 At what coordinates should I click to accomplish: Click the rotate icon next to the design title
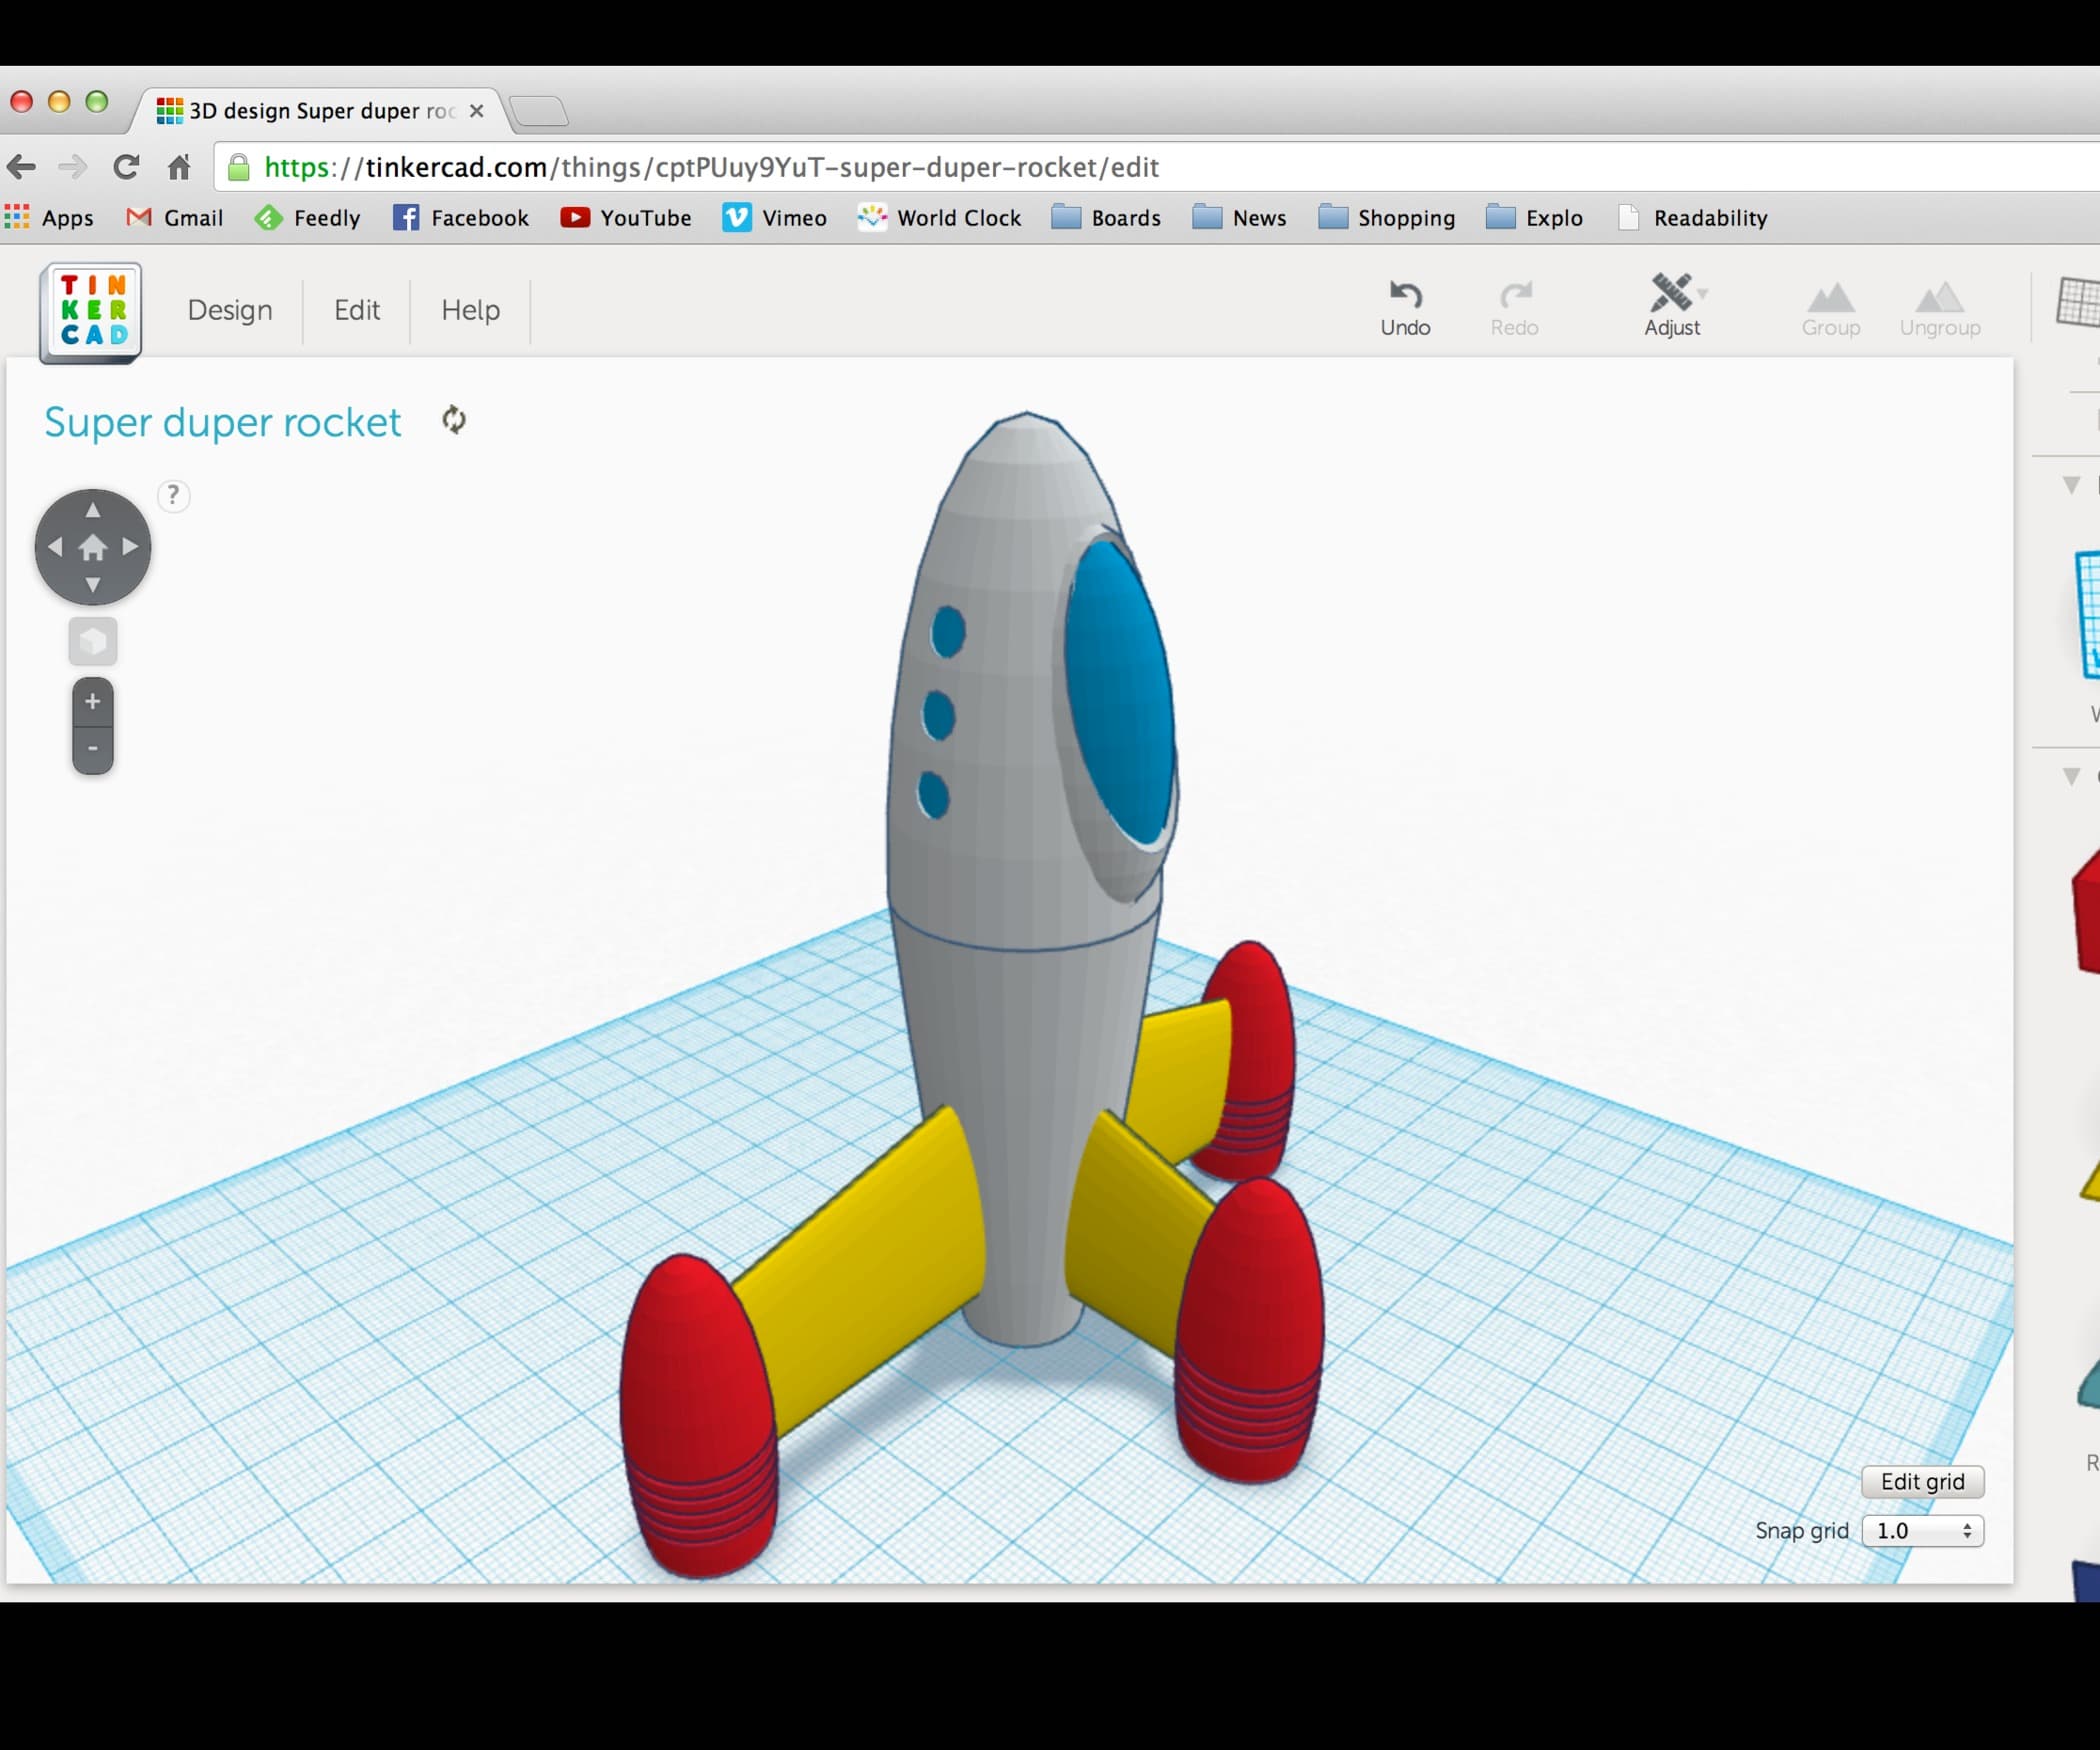tap(454, 421)
